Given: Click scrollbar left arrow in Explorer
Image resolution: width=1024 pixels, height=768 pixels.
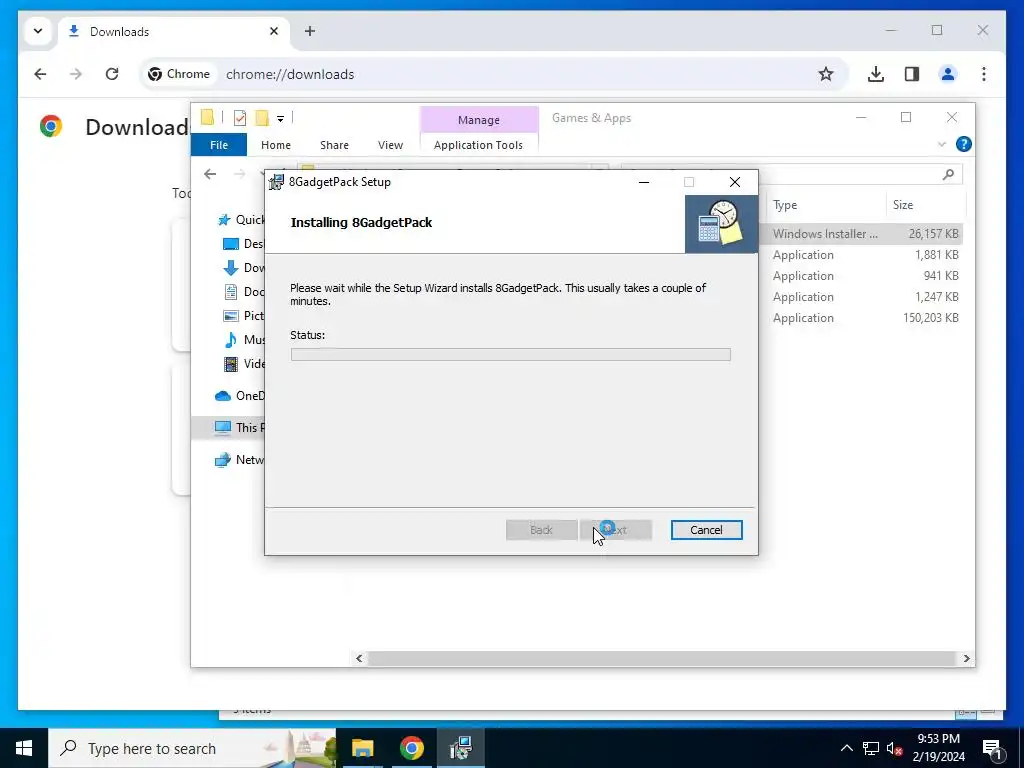Looking at the screenshot, I should click(x=359, y=658).
